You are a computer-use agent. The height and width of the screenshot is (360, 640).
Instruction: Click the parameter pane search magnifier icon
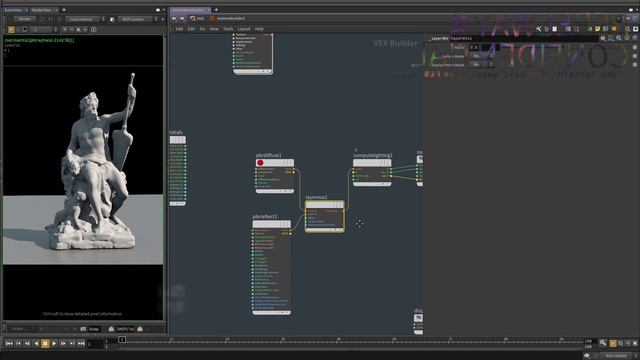[x=619, y=38]
